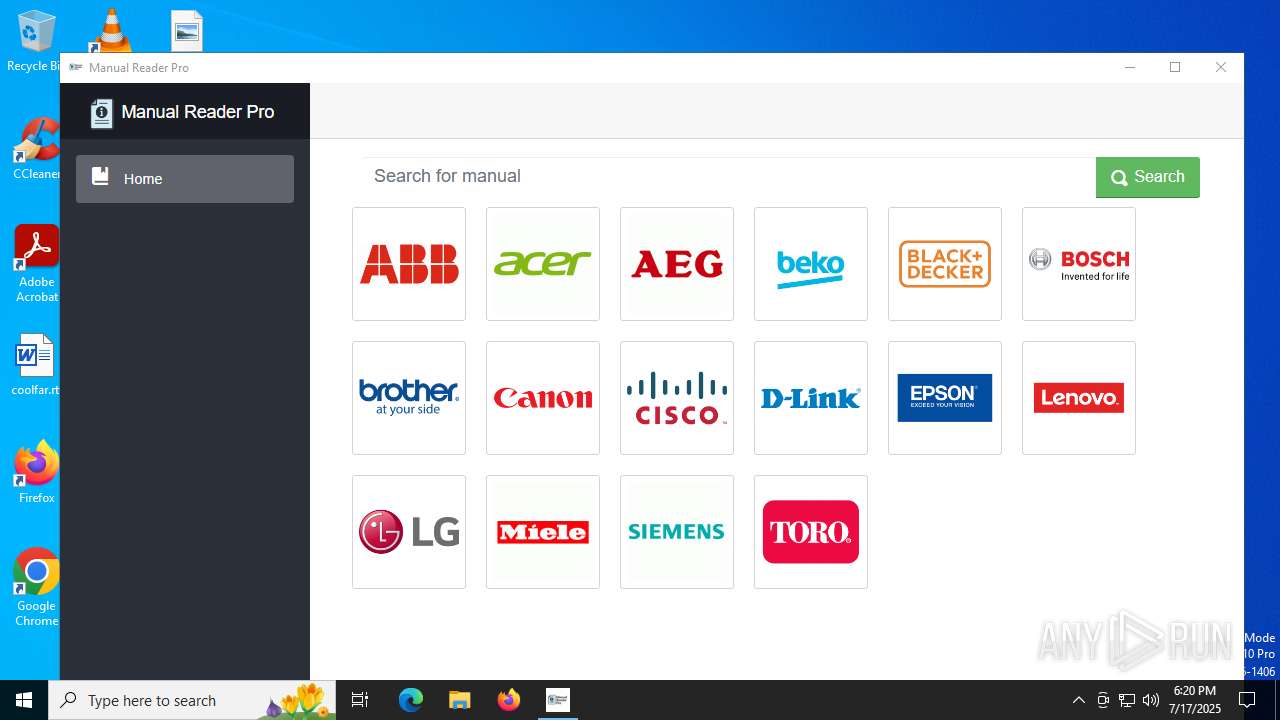1280x720 pixels.
Task: Open File Explorer from the taskbar
Action: (459, 700)
